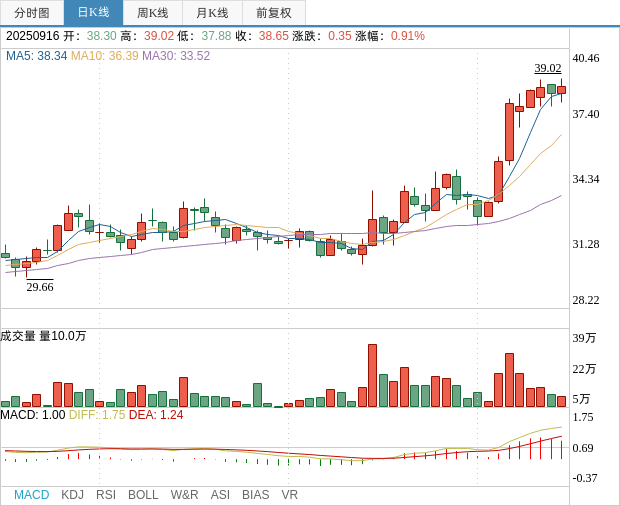Switch to the KDJ indicator
This screenshot has height=506, width=620.
pos(72,495)
